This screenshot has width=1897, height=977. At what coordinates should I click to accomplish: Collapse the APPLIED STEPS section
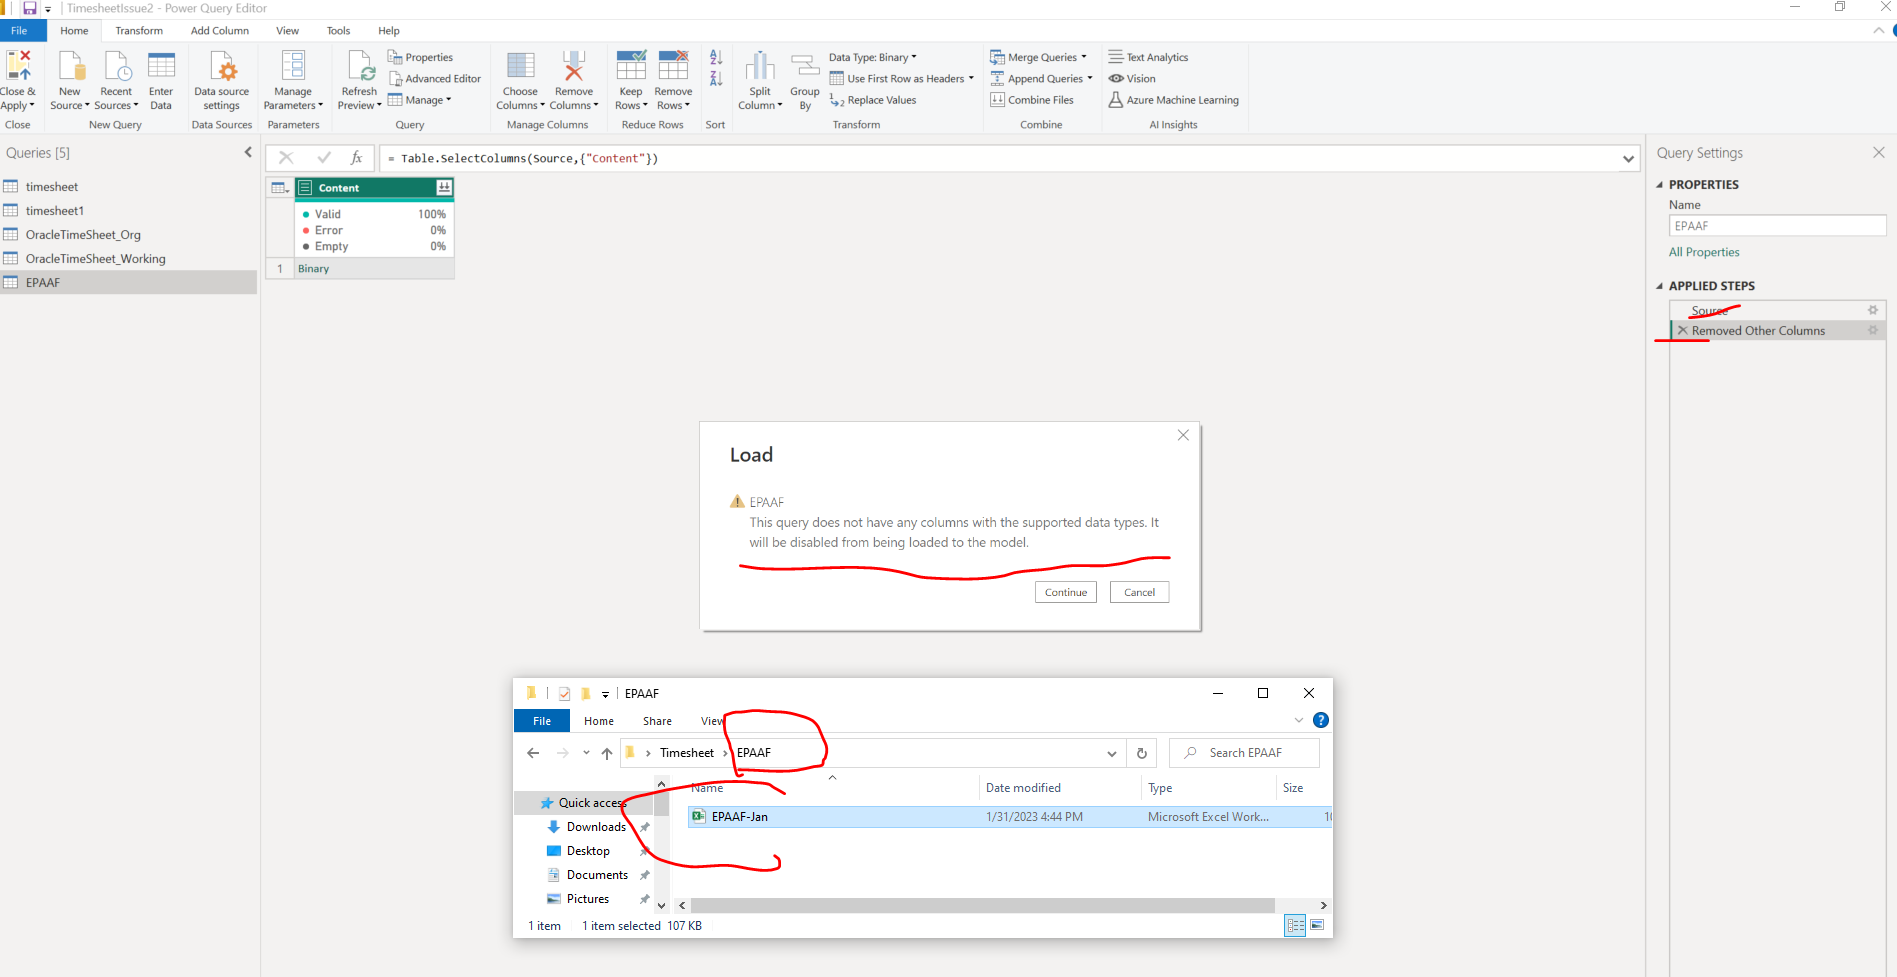click(x=1660, y=286)
